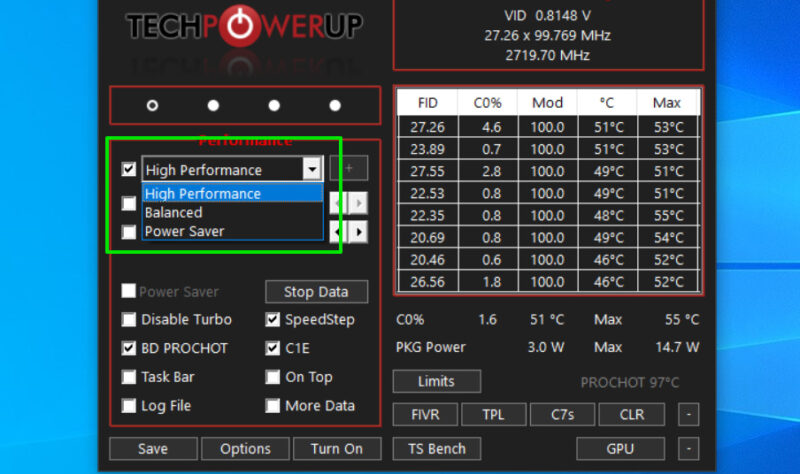Select the 22.35 FID table cell
Screen dimensions: 800x474
click(x=428, y=215)
